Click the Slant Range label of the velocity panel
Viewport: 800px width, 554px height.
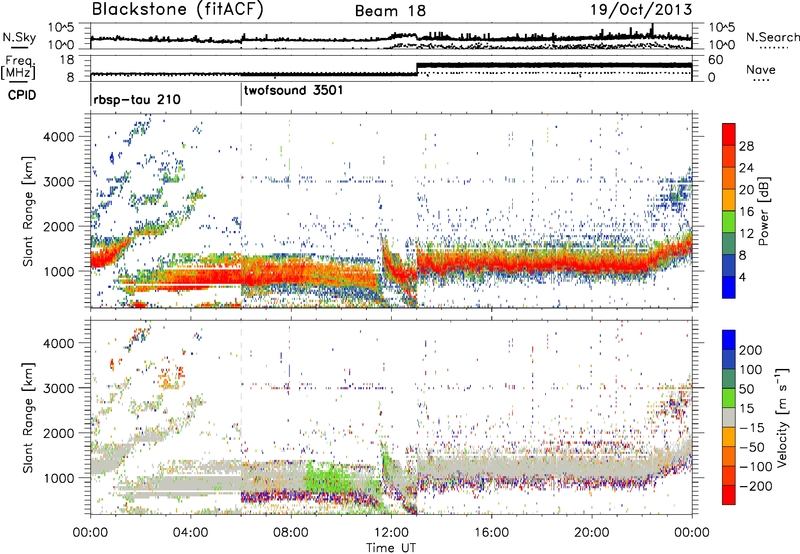click(x=28, y=418)
